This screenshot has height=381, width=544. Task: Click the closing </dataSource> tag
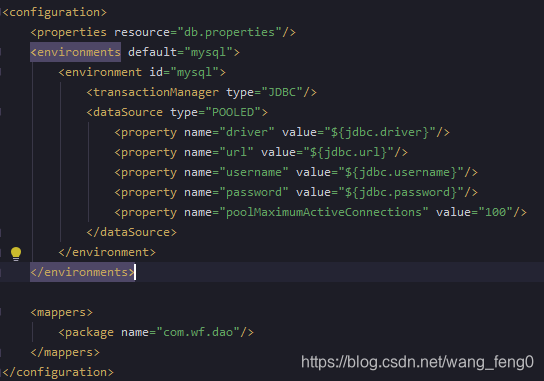131,232
